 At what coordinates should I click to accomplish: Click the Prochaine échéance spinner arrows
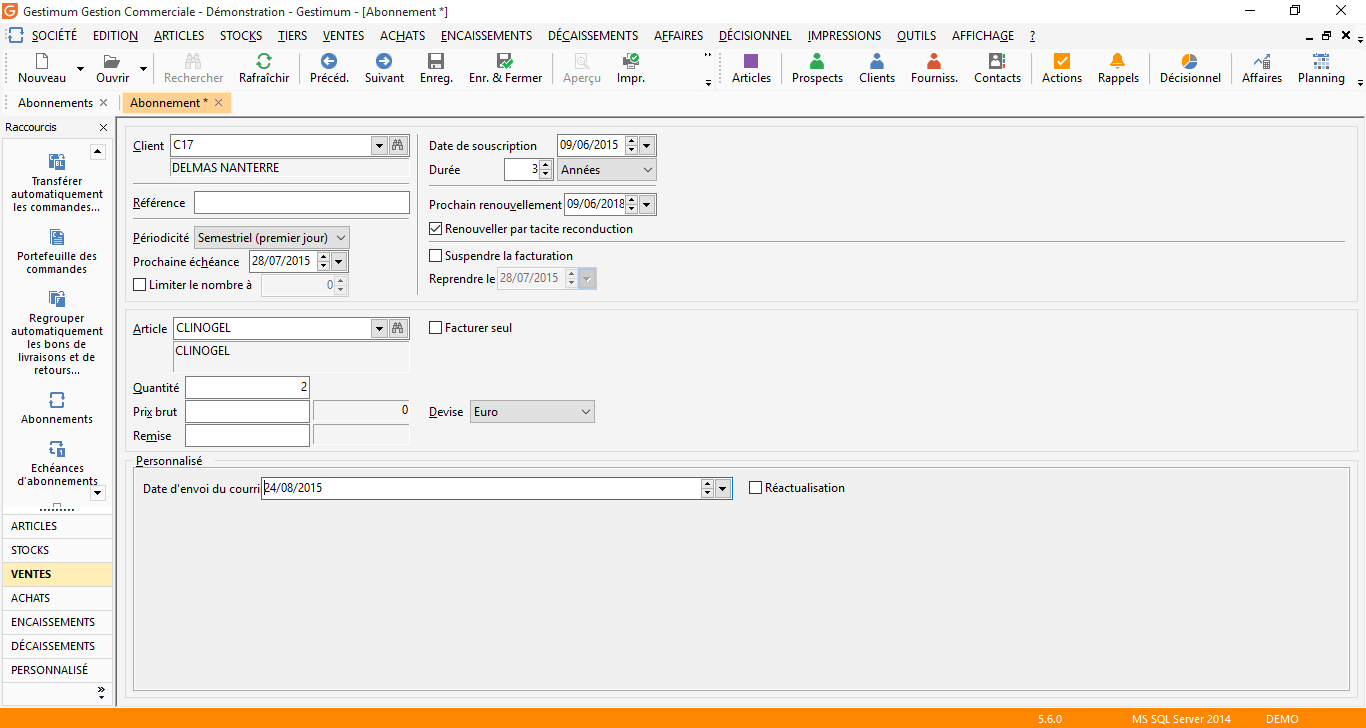pos(323,262)
